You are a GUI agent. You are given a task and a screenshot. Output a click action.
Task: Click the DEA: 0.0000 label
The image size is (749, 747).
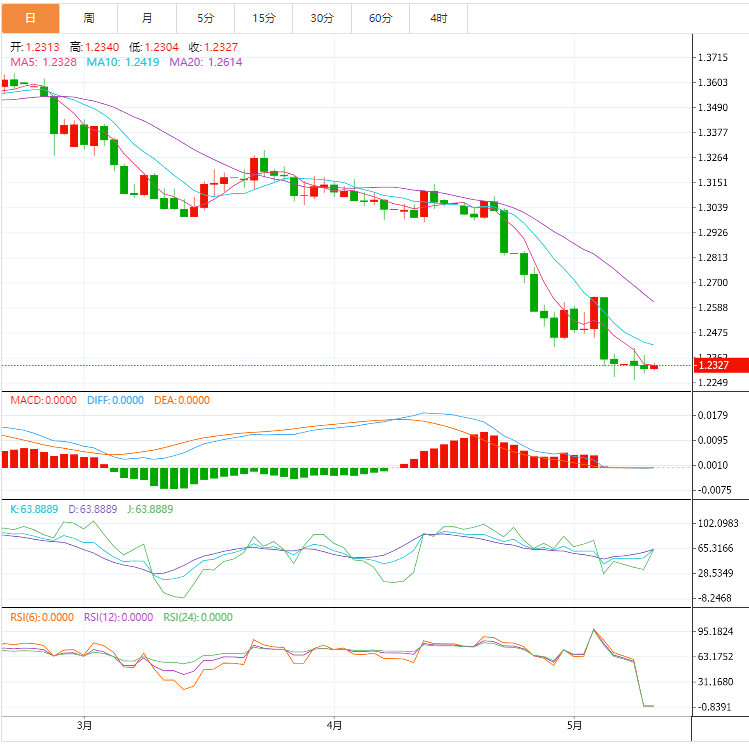coord(182,400)
